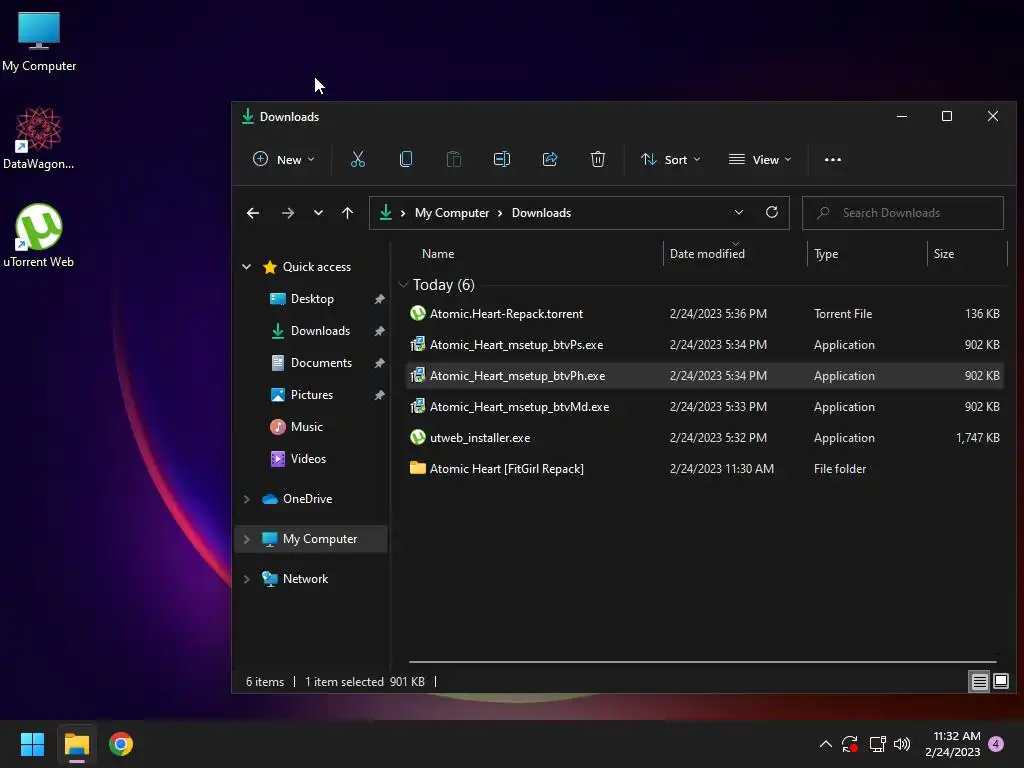Open the volume speaker tray icon

[902, 744]
